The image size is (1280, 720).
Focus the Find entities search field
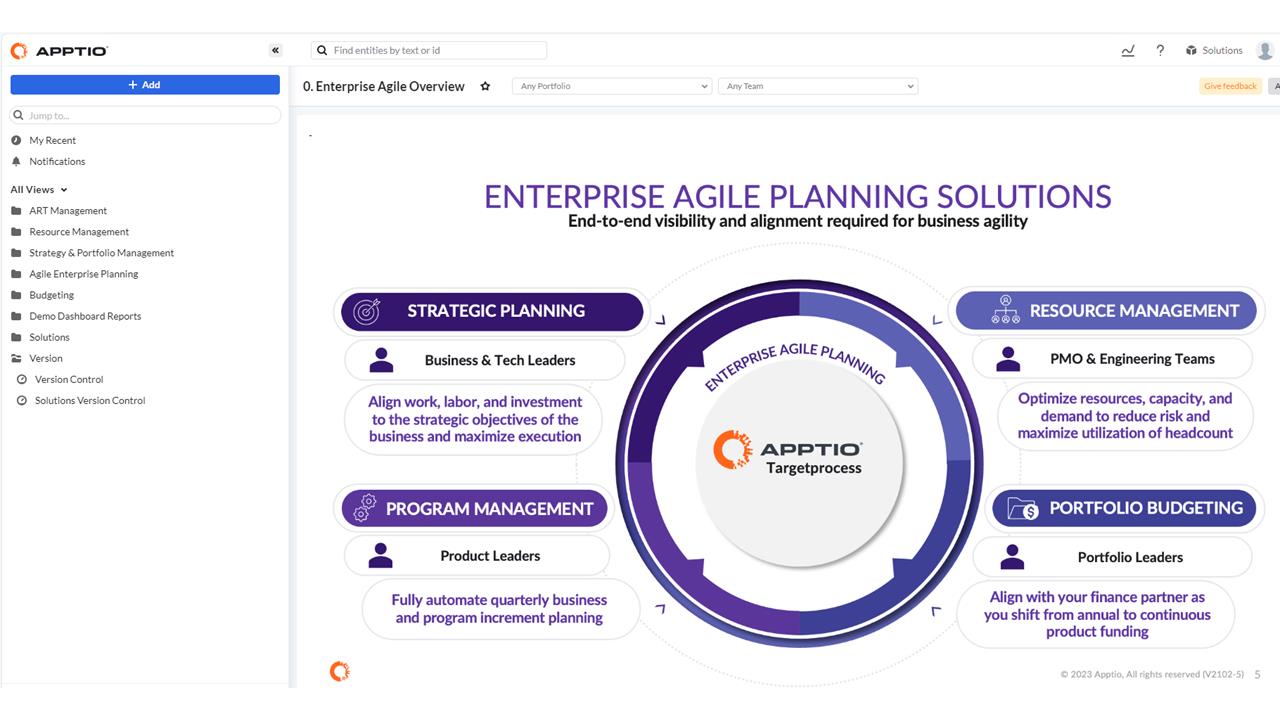click(429, 50)
